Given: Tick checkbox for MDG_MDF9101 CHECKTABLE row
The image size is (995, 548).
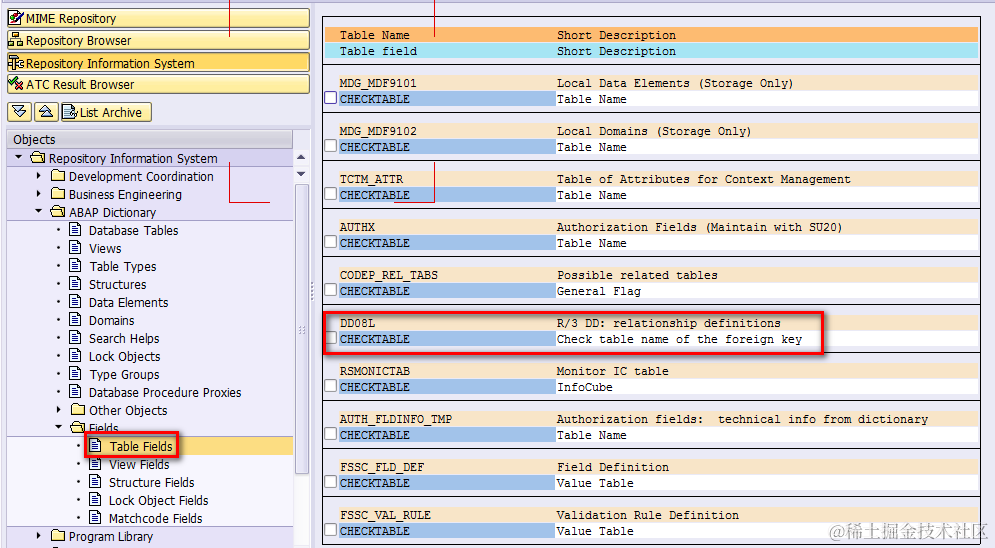Looking at the screenshot, I should (331, 98).
